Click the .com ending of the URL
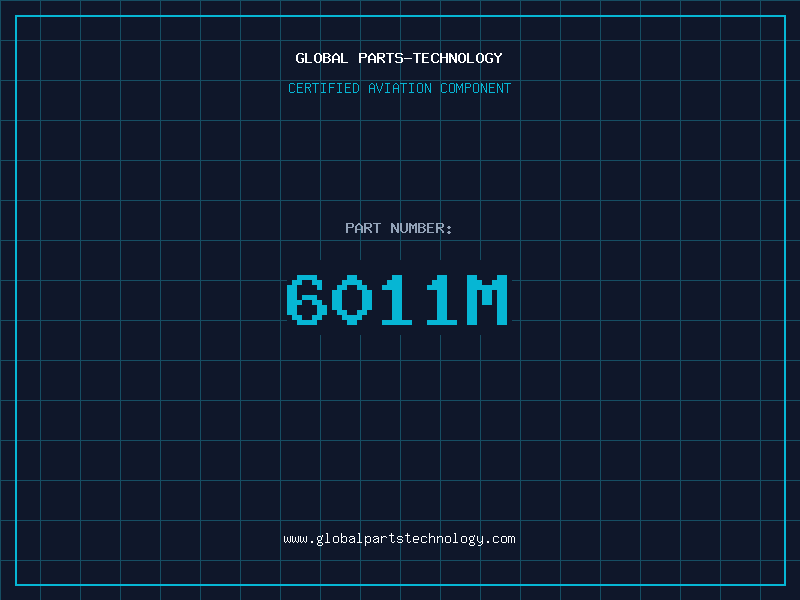Image resolution: width=800 pixels, height=600 pixels. pos(500,539)
